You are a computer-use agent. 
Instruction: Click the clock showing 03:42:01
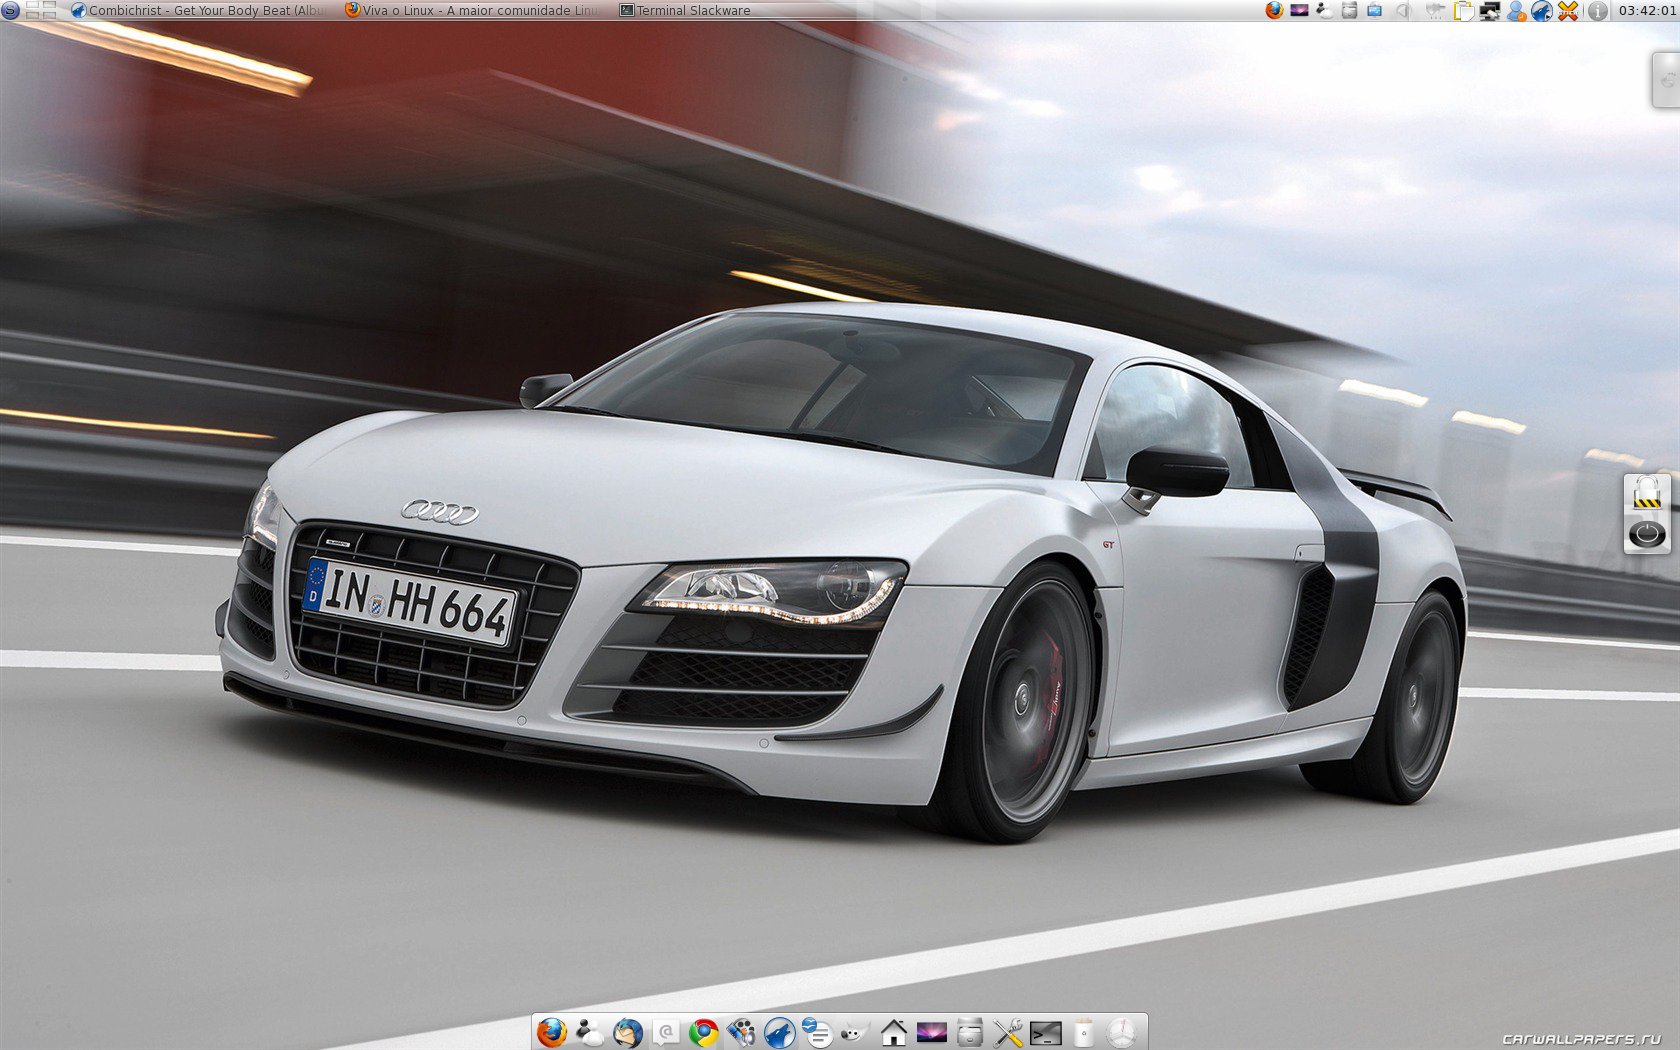[x=1646, y=11]
